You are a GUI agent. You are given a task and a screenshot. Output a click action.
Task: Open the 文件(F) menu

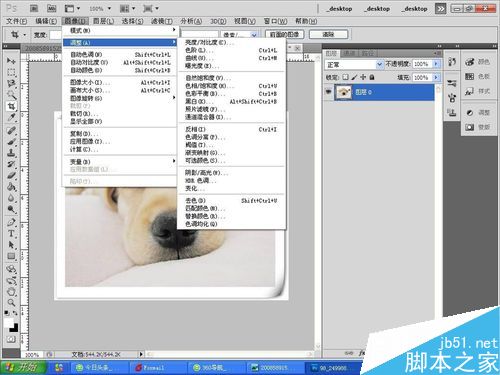click(17, 21)
